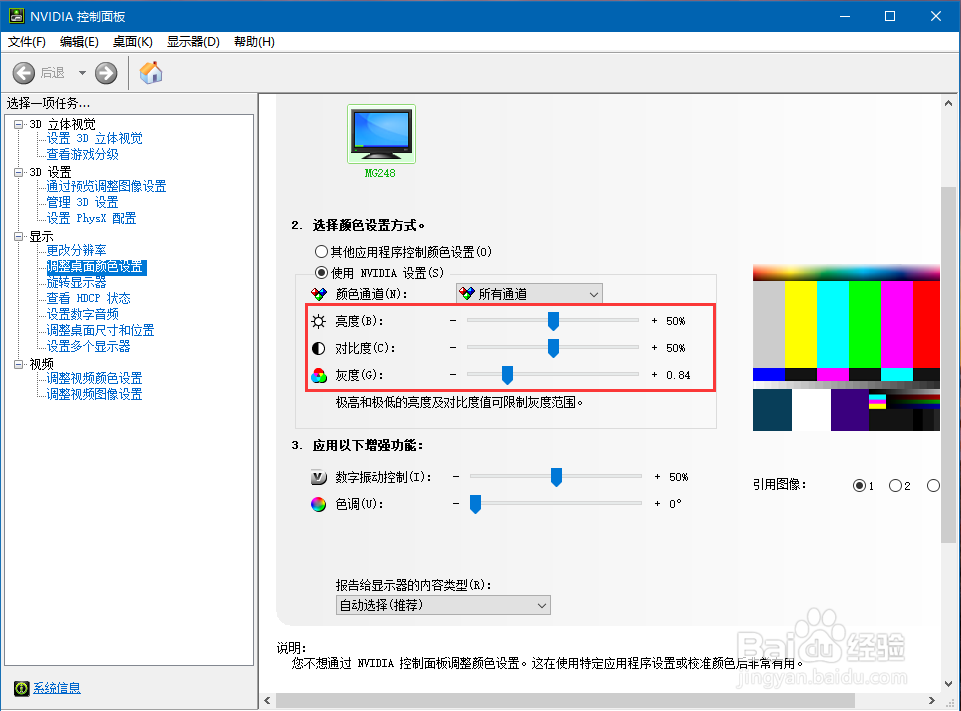Click the brightness minus sign
Screen dimensions: 961x711
pos(453,321)
